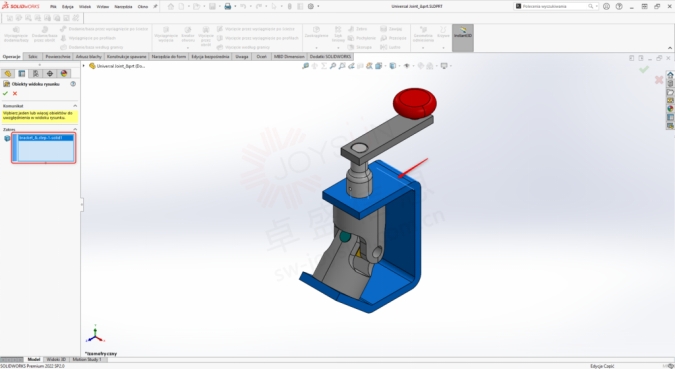Open the DimXpertManager crosshair icon

(x=50, y=74)
